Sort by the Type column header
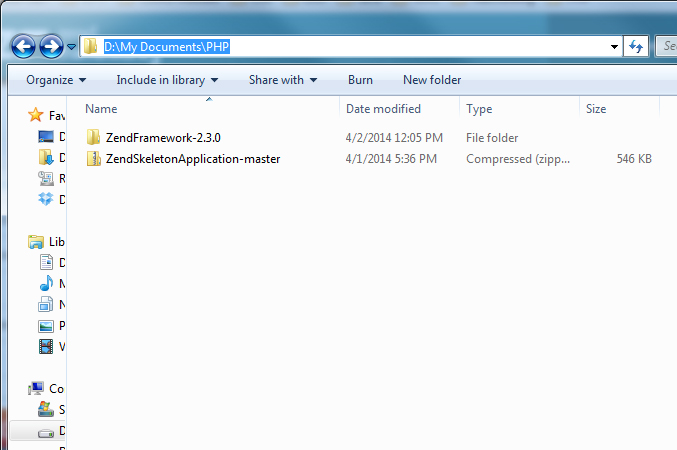The width and height of the screenshot is (677, 450). point(479,109)
